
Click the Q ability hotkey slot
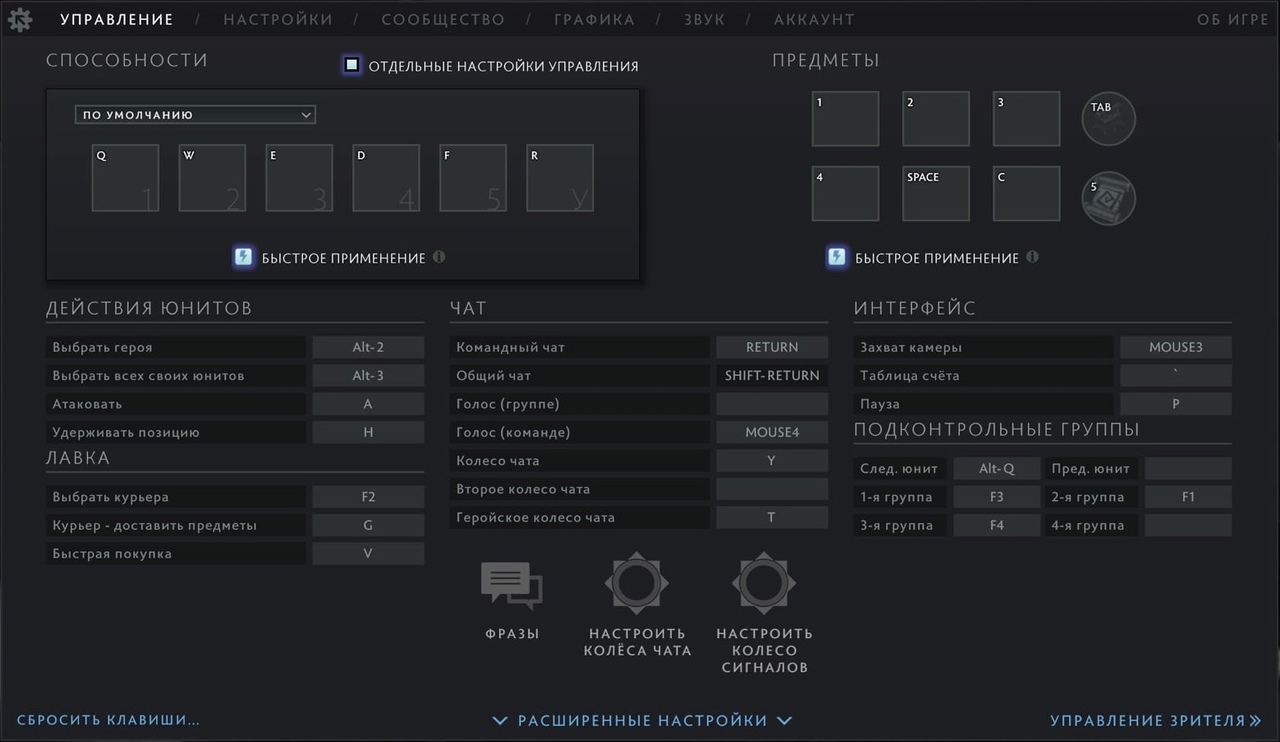(x=125, y=178)
